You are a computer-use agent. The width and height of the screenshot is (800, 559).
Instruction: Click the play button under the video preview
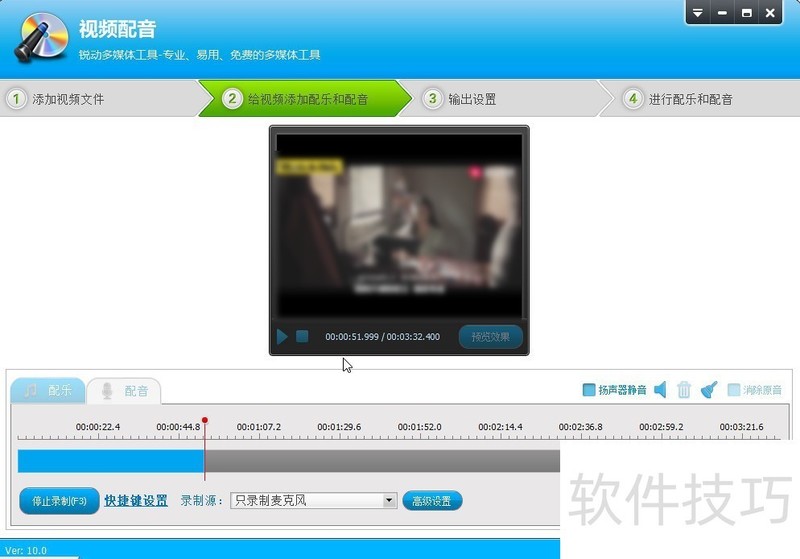tap(282, 337)
